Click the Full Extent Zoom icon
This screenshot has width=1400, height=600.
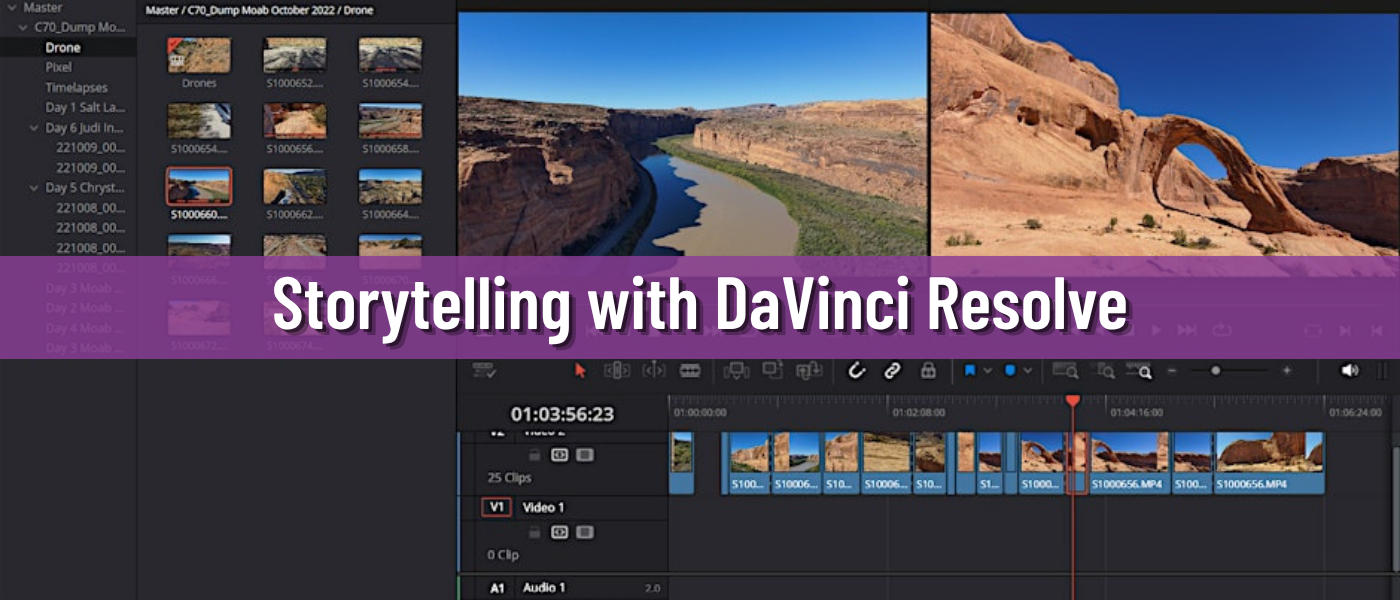pos(1065,371)
